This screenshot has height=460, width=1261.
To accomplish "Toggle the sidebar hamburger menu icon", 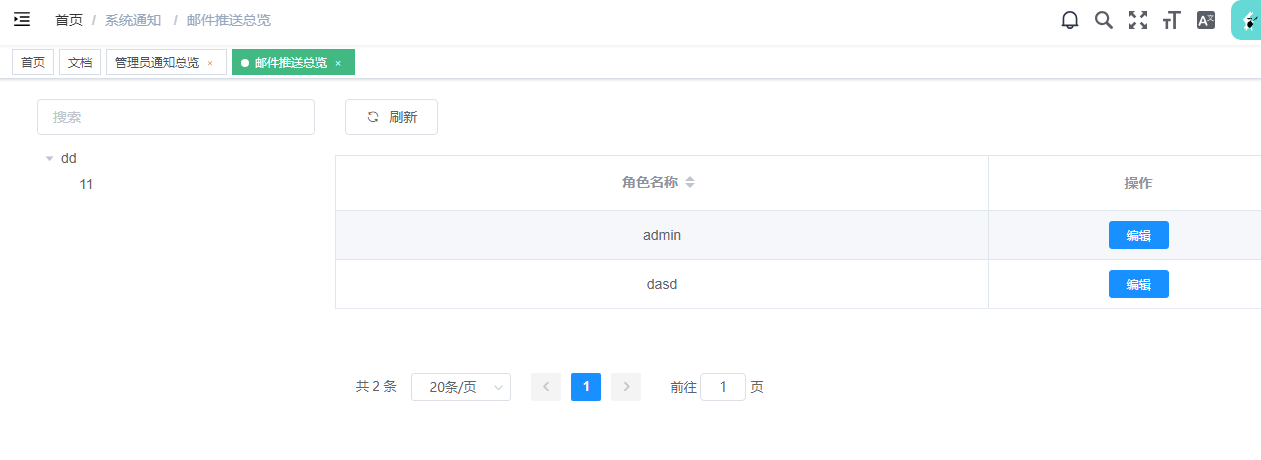I will click(x=22, y=19).
